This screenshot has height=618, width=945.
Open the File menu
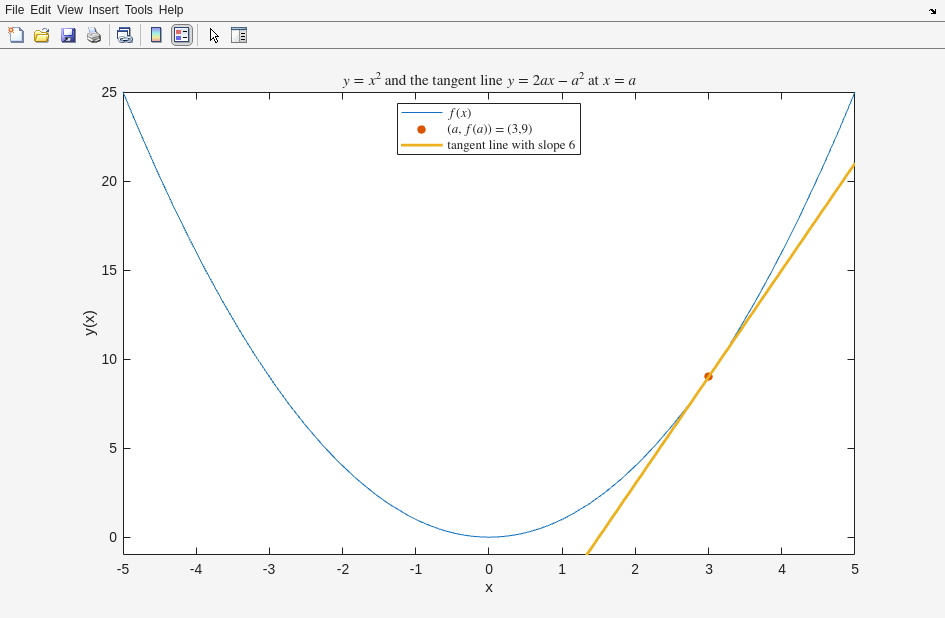pyautogui.click(x=14, y=10)
